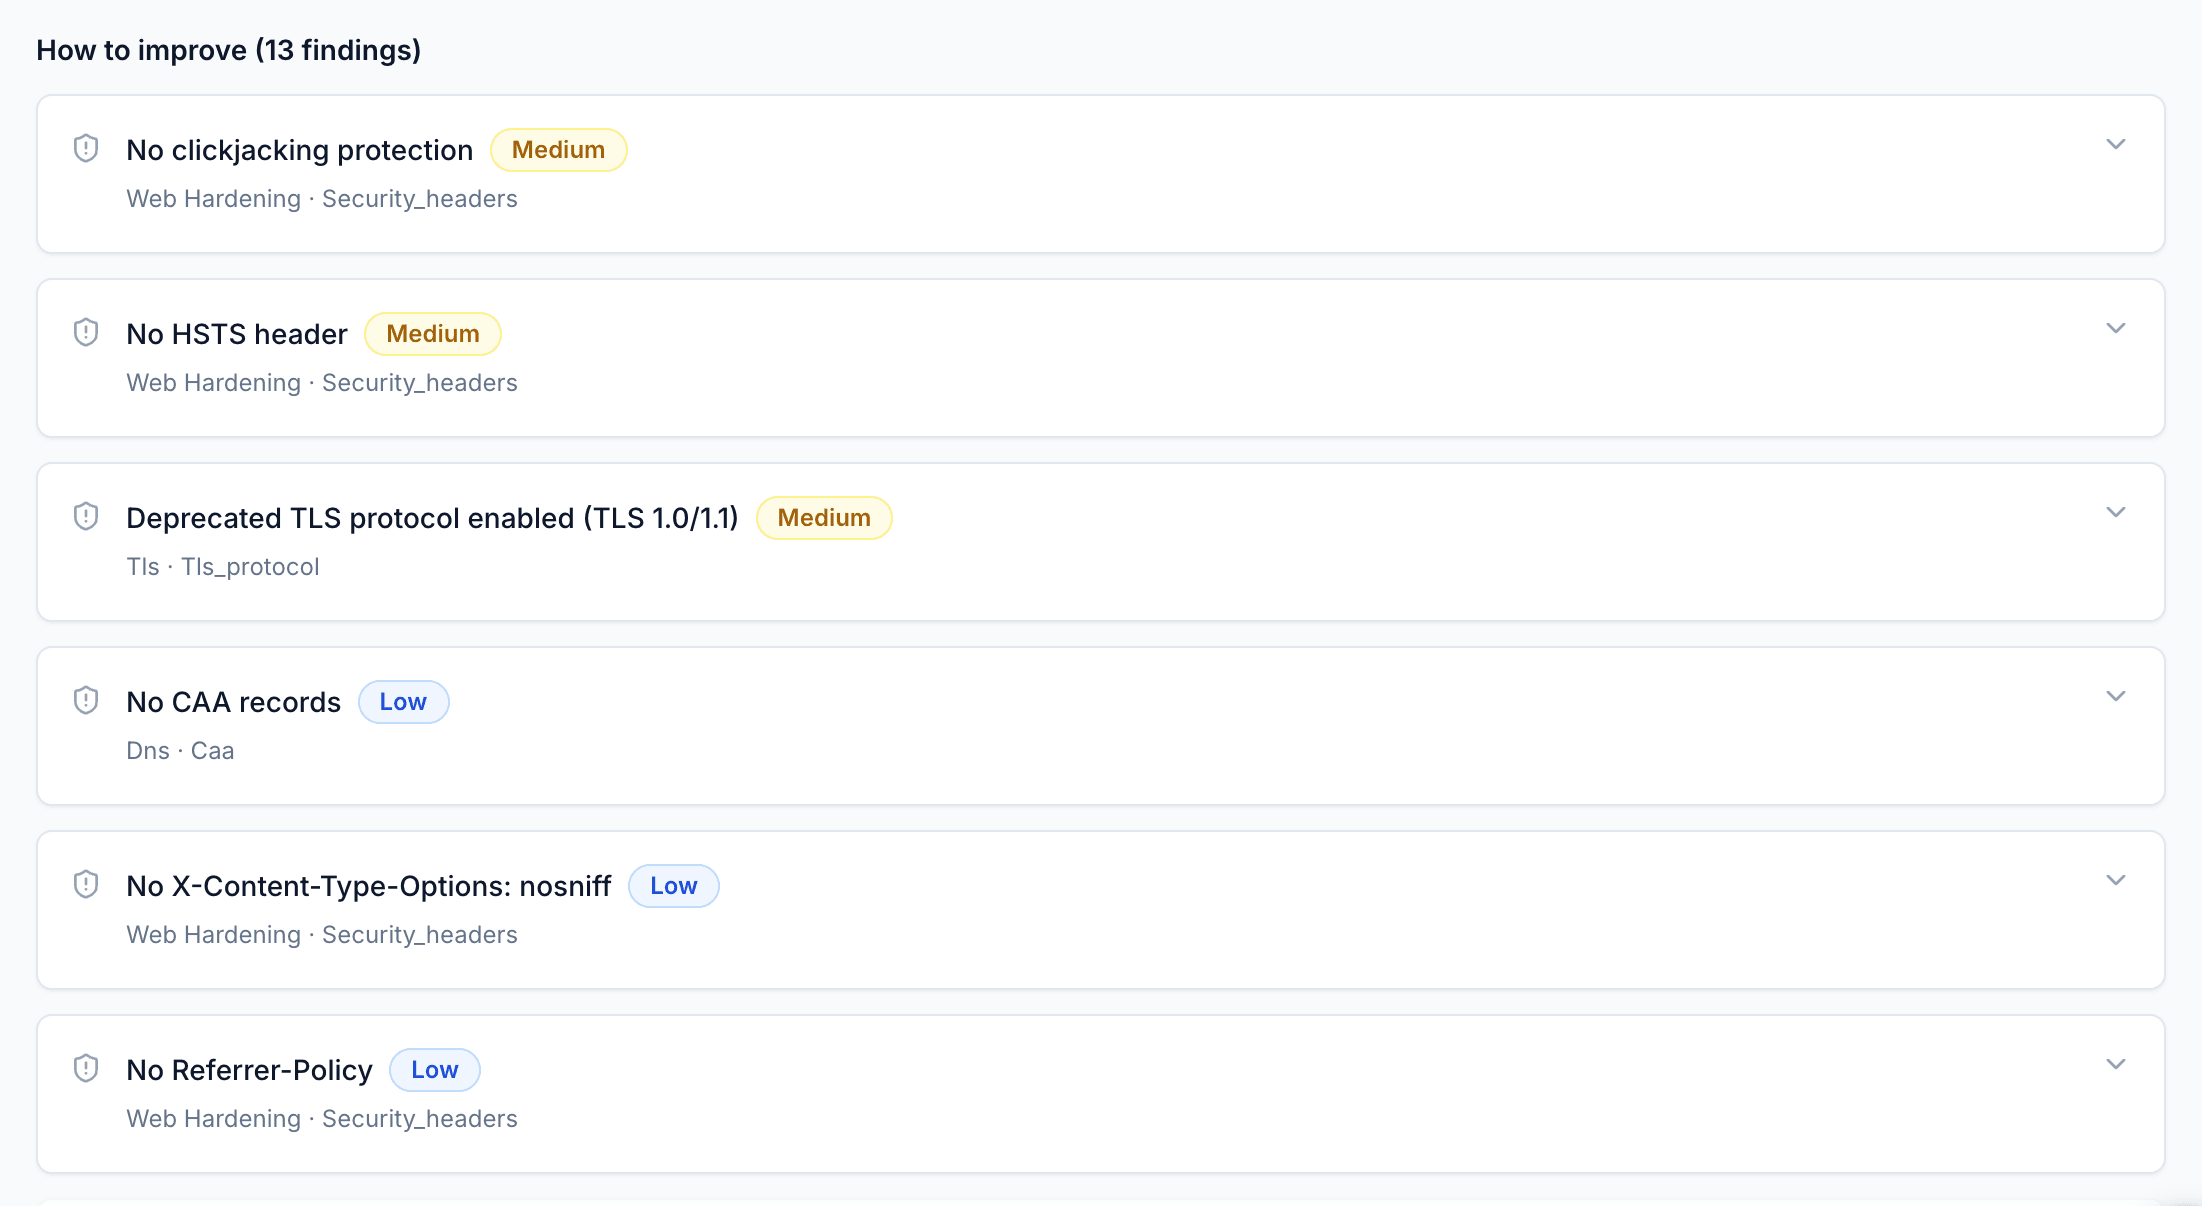Image resolution: width=2202 pixels, height=1206 pixels.
Task: Click the Medium badge on TLS finding
Action: pos(824,518)
